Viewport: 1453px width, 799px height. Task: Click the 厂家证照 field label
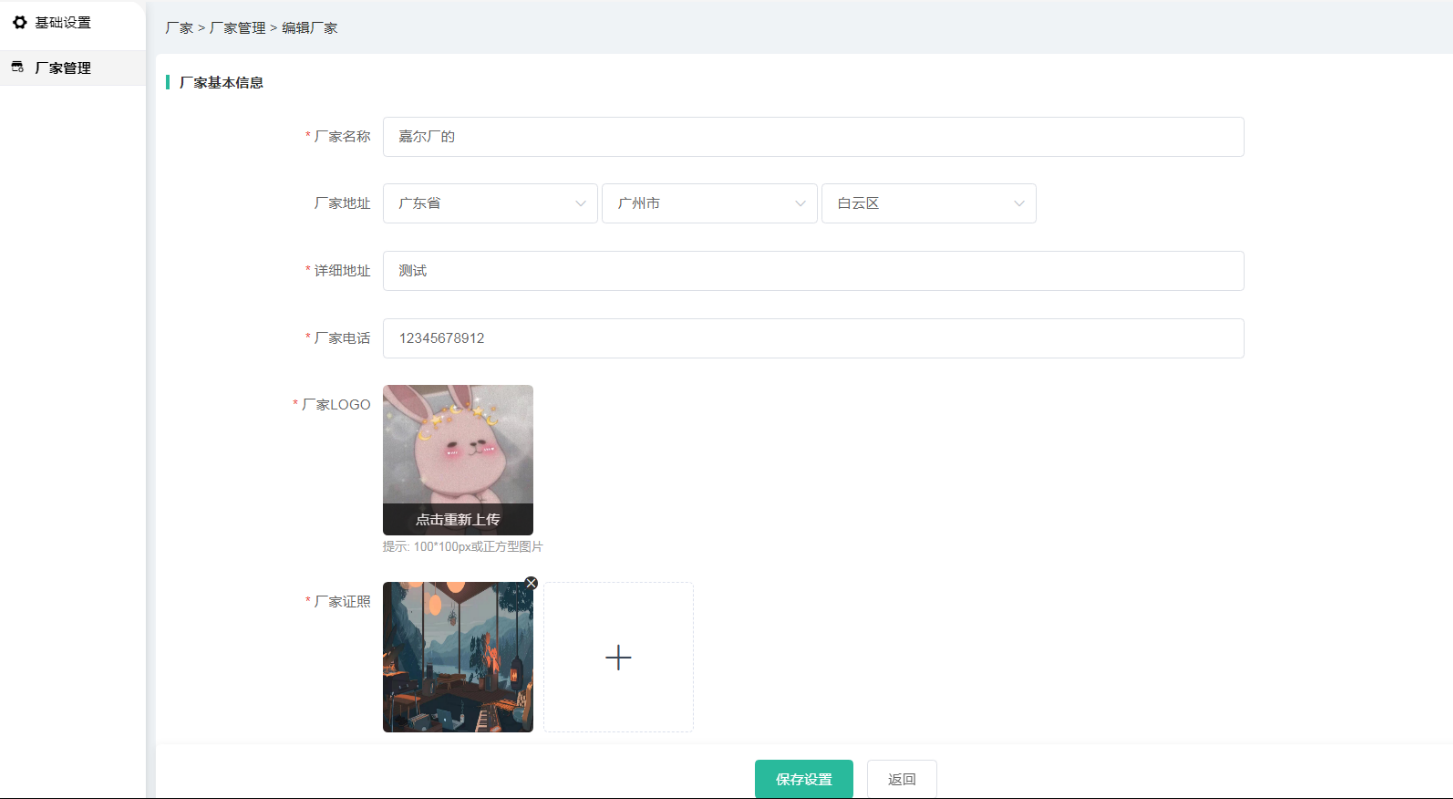pyautogui.click(x=342, y=602)
